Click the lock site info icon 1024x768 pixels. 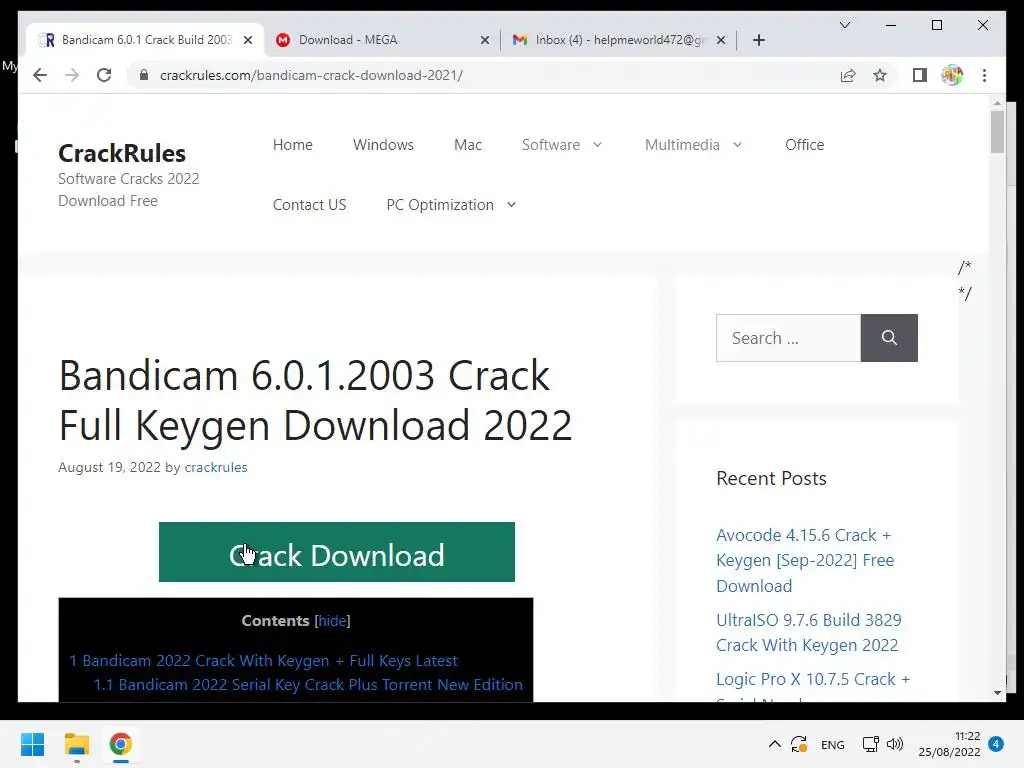pyautogui.click(x=144, y=75)
